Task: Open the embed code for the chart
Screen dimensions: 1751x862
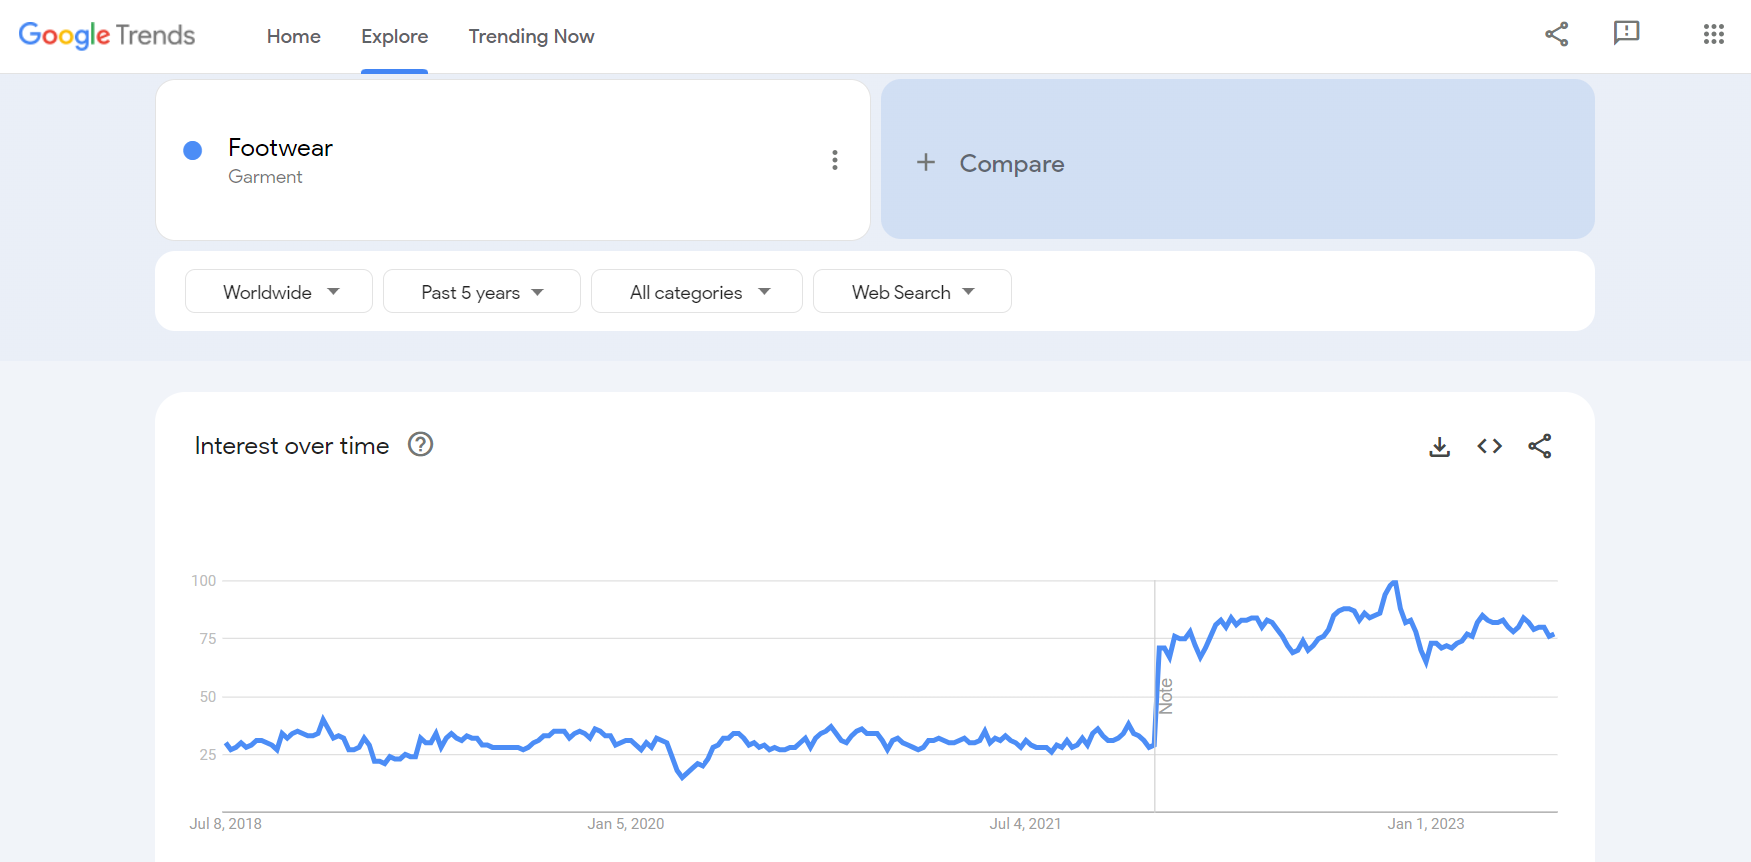Action: (x=1489, y=447)
